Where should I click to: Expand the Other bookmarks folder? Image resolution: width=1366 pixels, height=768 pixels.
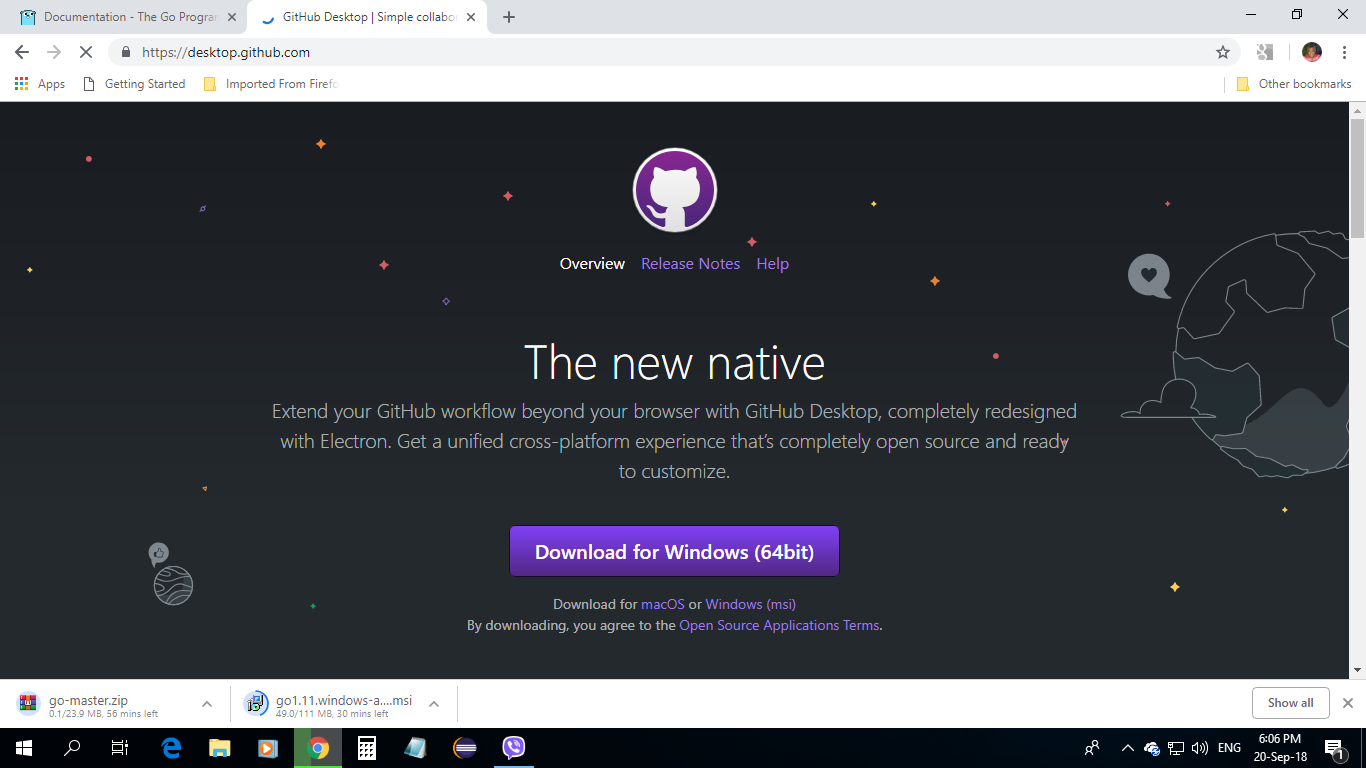click(1294, 84)
